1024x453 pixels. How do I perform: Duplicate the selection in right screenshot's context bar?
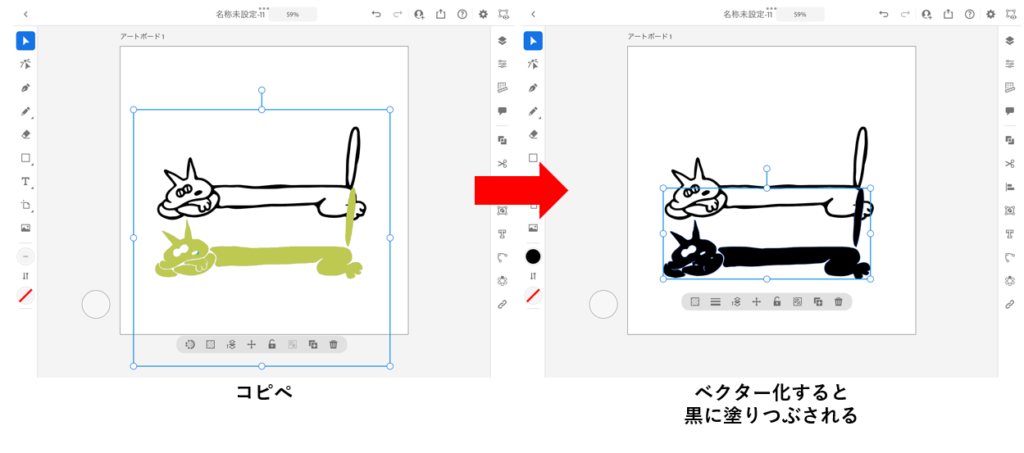point(818,302)
